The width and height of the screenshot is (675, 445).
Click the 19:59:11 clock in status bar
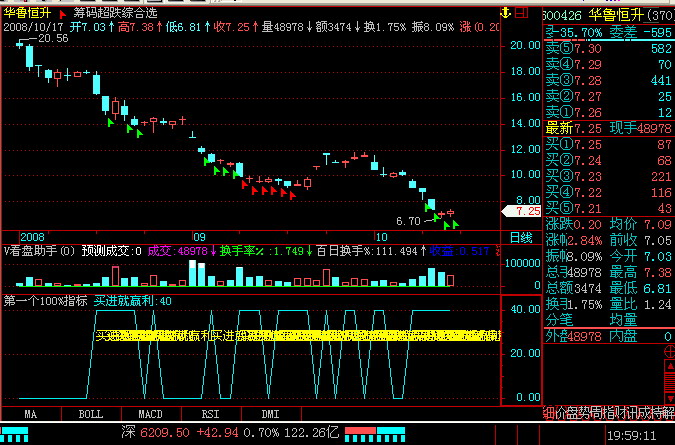[x=632, y=436]
